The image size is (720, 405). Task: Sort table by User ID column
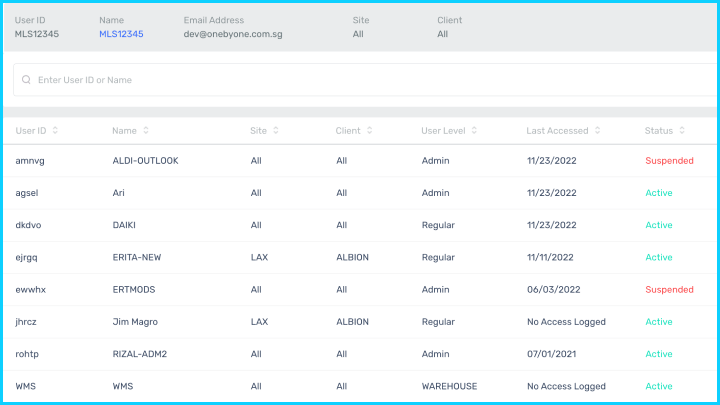[55, 131]
